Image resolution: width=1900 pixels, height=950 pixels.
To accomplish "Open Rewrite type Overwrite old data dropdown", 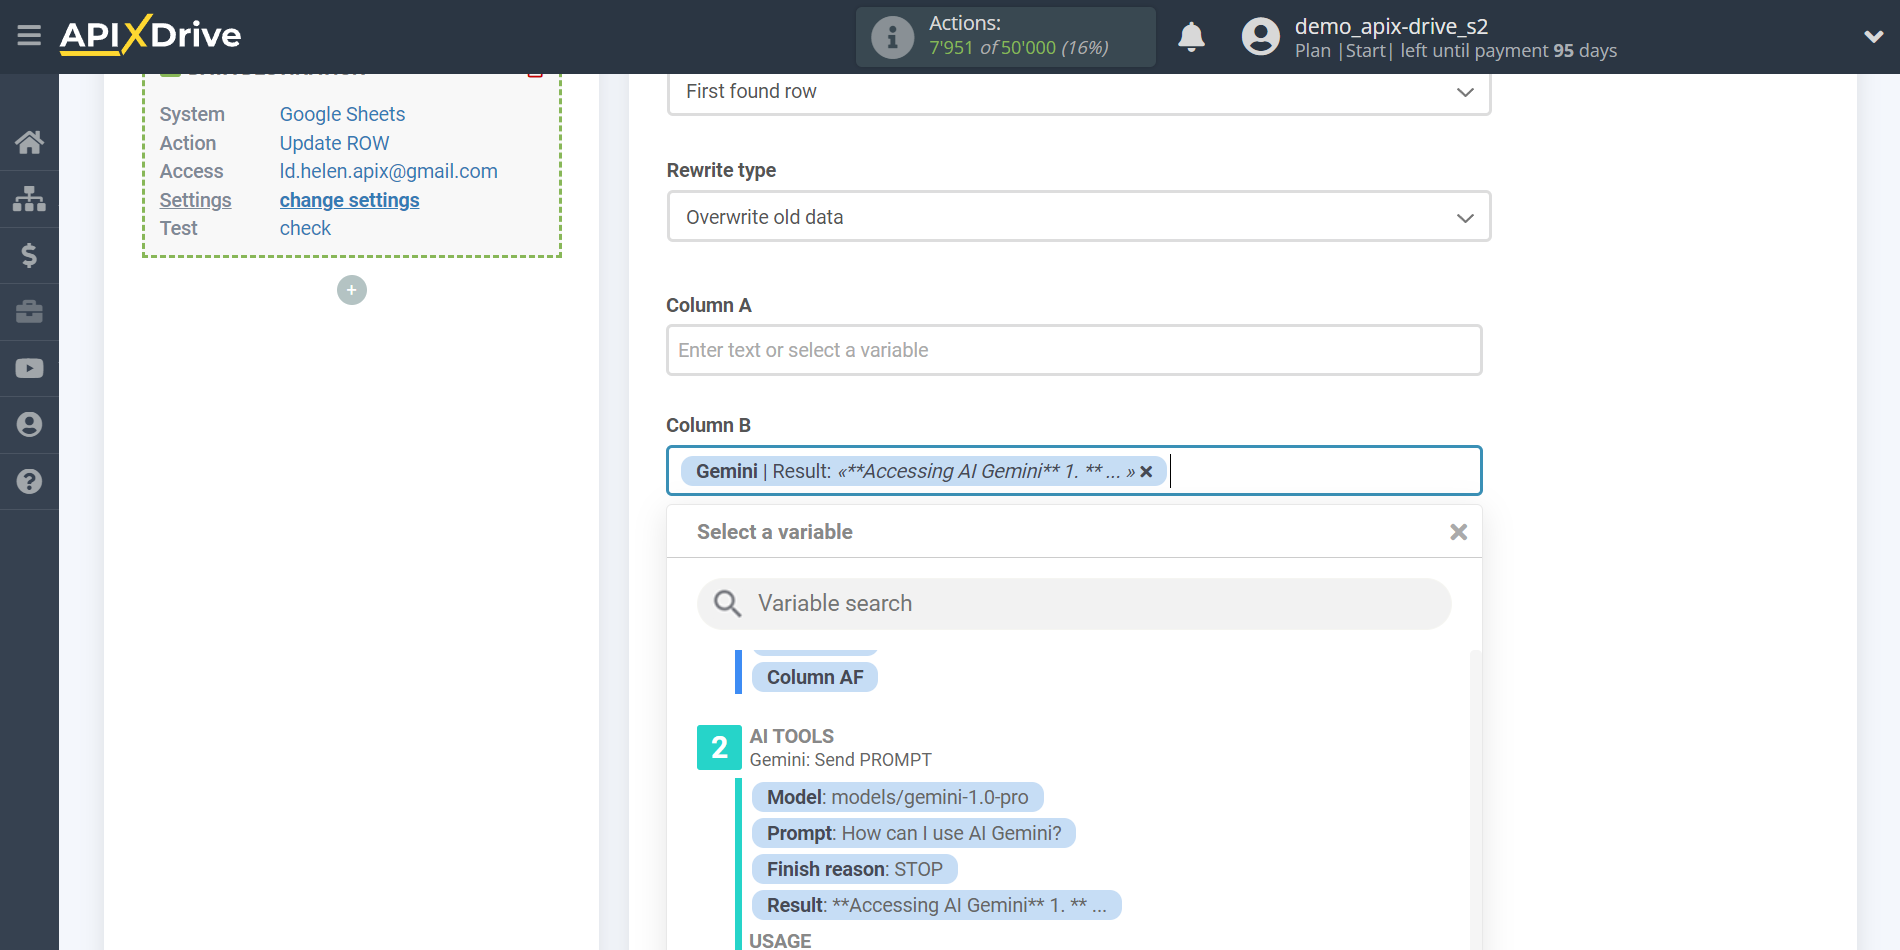I will 1078,216.
